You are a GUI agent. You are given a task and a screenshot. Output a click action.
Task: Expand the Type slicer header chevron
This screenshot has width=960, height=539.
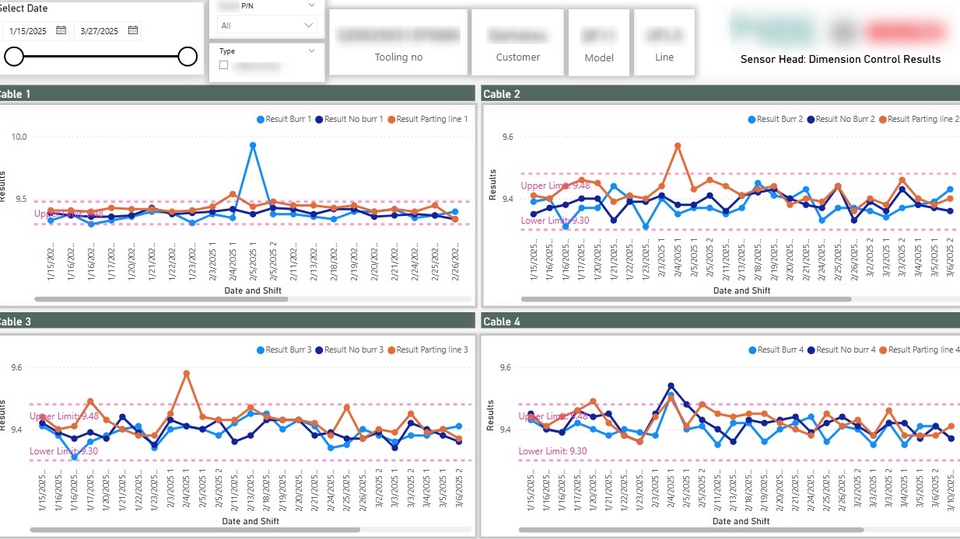312,50
